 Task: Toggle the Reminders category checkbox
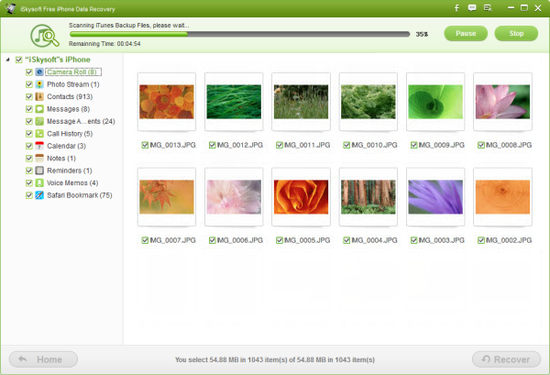pos(29,170)
